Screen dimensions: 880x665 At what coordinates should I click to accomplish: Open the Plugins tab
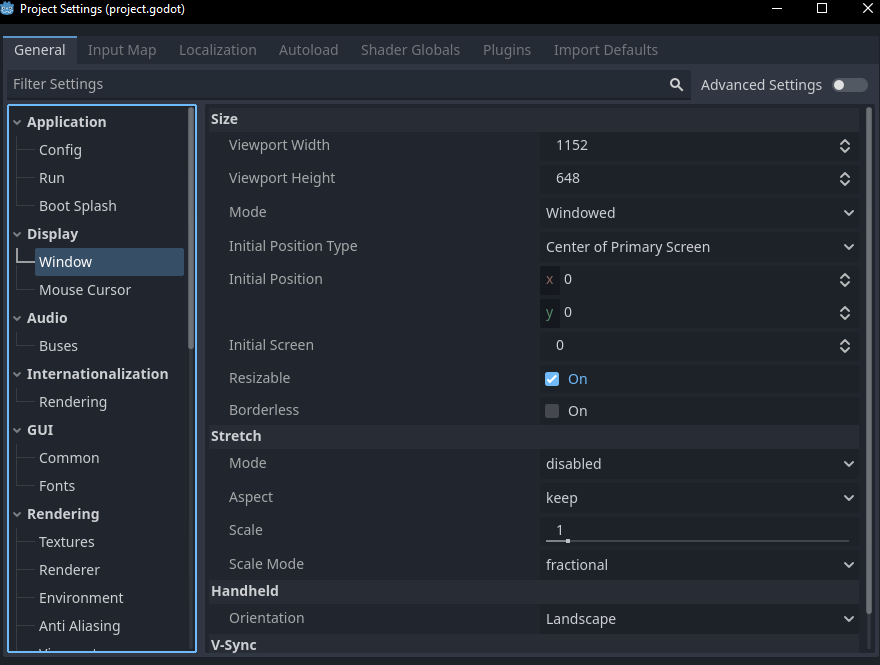coord(506,49)
